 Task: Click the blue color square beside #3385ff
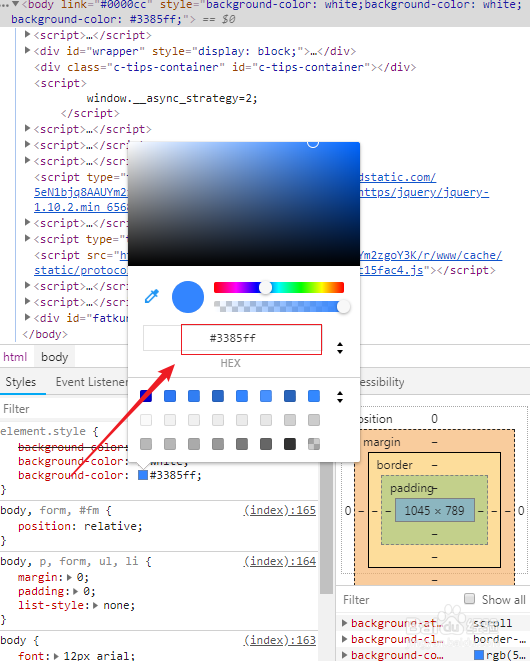[143, 476]
